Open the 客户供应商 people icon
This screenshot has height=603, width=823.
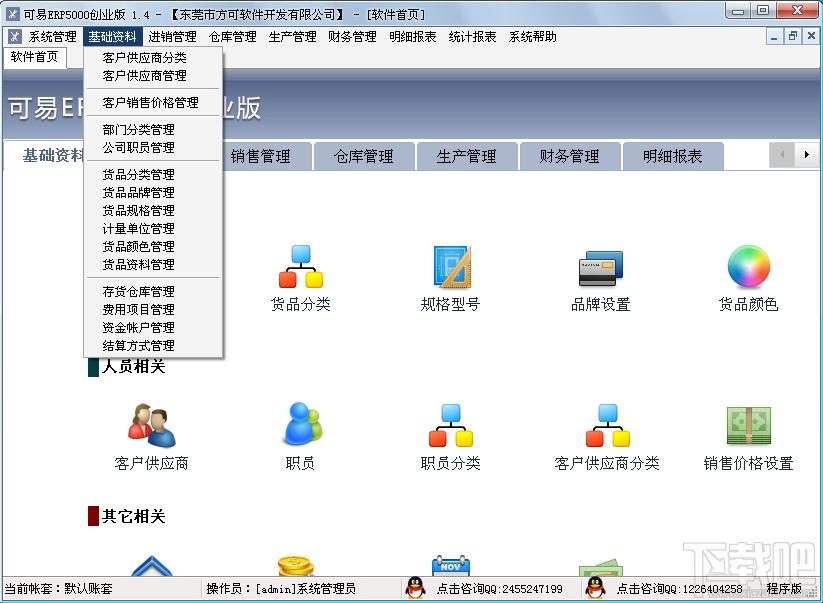click(x=152, y=425)
